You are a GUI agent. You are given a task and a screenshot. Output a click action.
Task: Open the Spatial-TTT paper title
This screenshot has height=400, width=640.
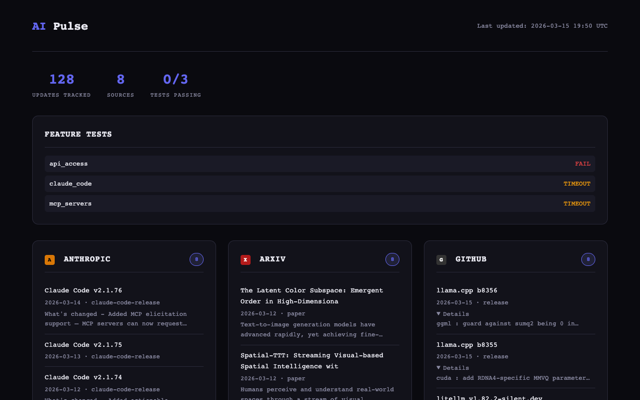(x=312, y=361)
